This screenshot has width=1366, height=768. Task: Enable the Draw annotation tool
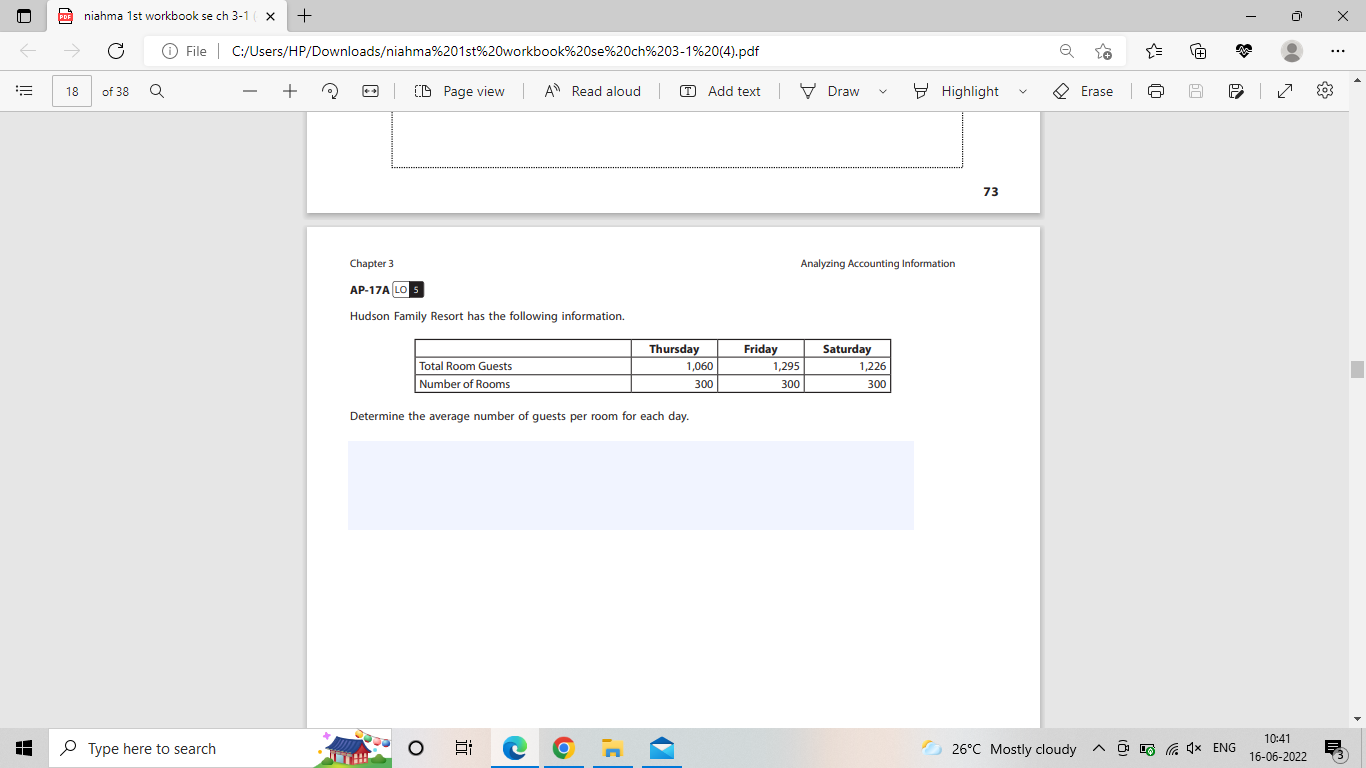tap(831, 91)
